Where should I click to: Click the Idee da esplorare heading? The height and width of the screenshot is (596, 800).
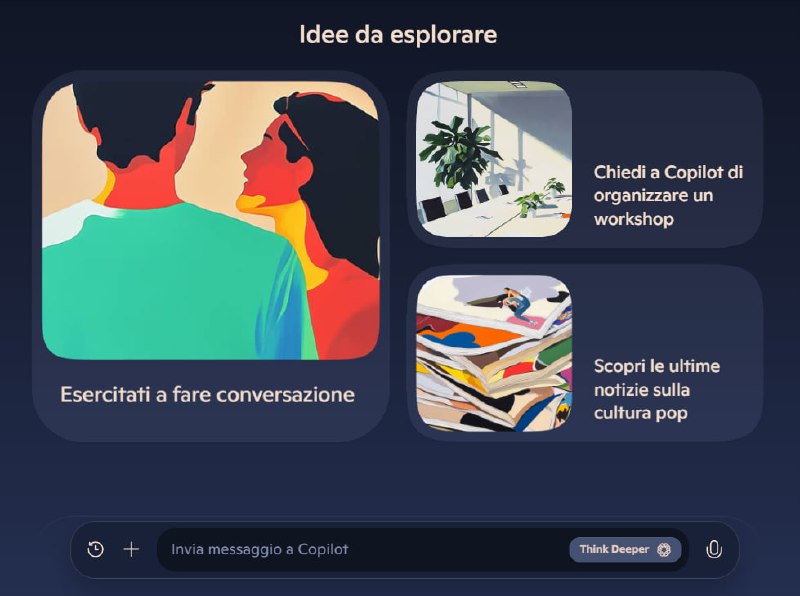(x=398, y=35)
